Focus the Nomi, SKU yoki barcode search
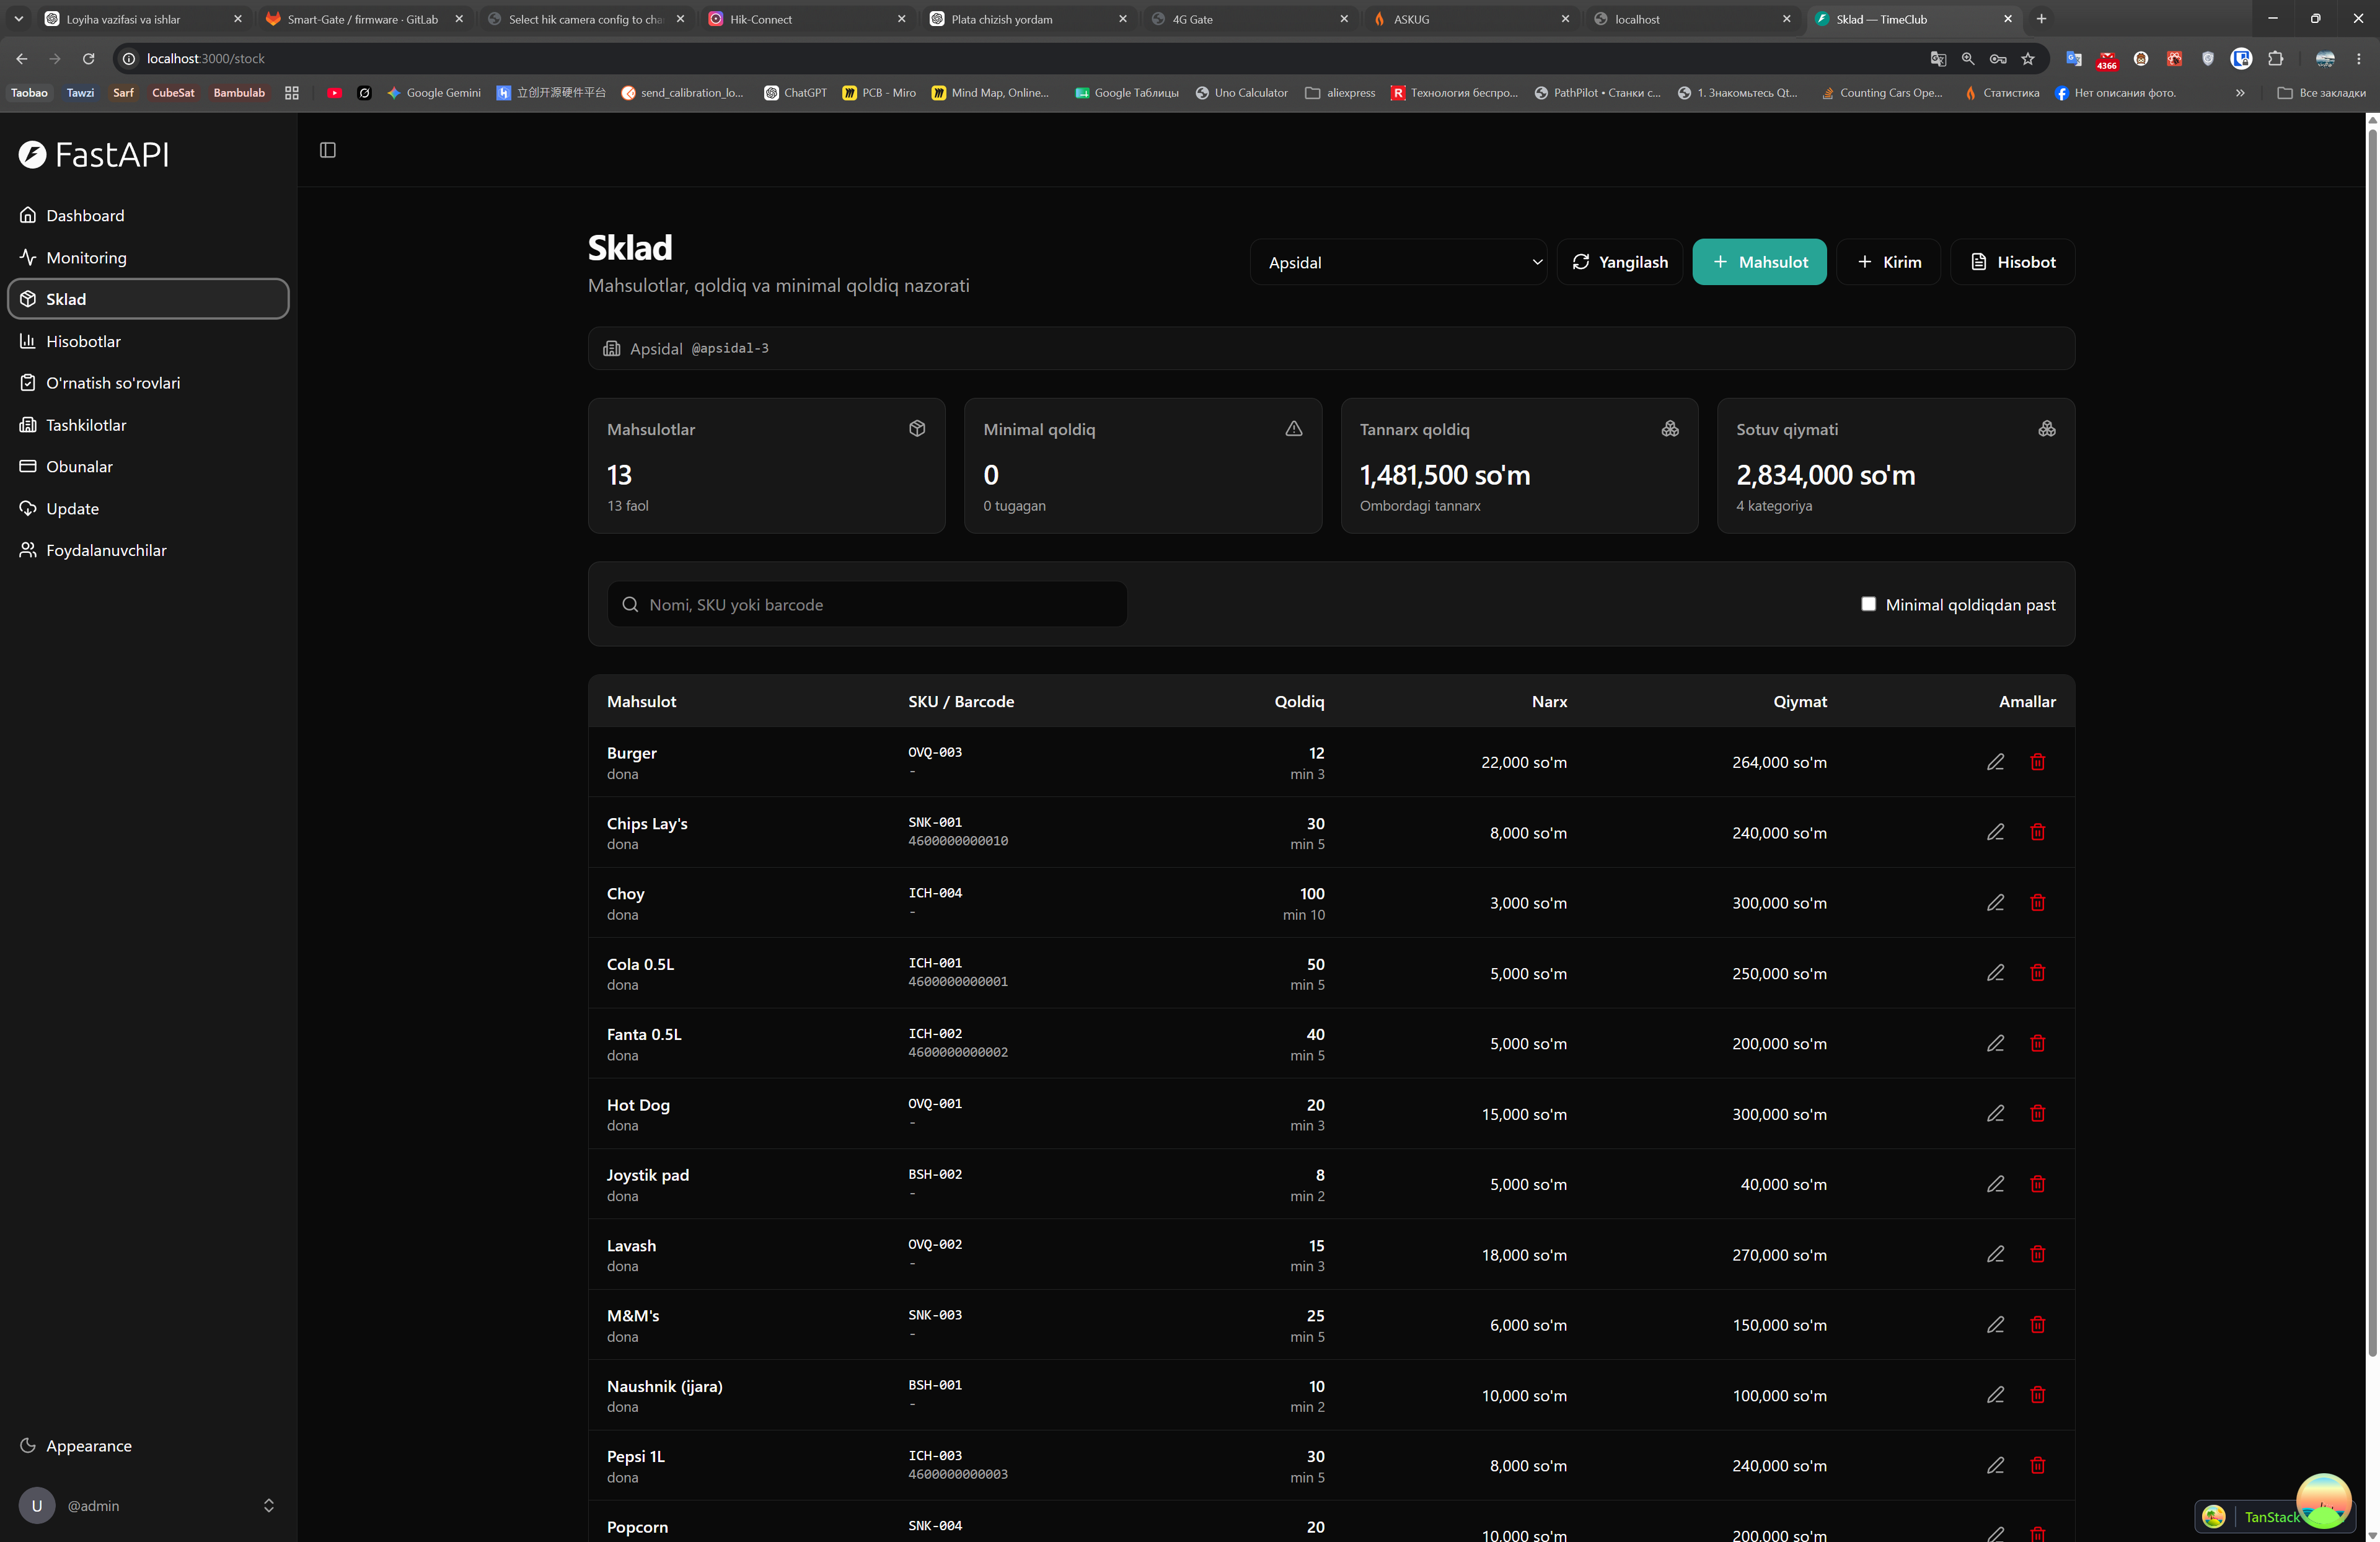Viewport: 2380px width, 1542px height. click(867, 604)
